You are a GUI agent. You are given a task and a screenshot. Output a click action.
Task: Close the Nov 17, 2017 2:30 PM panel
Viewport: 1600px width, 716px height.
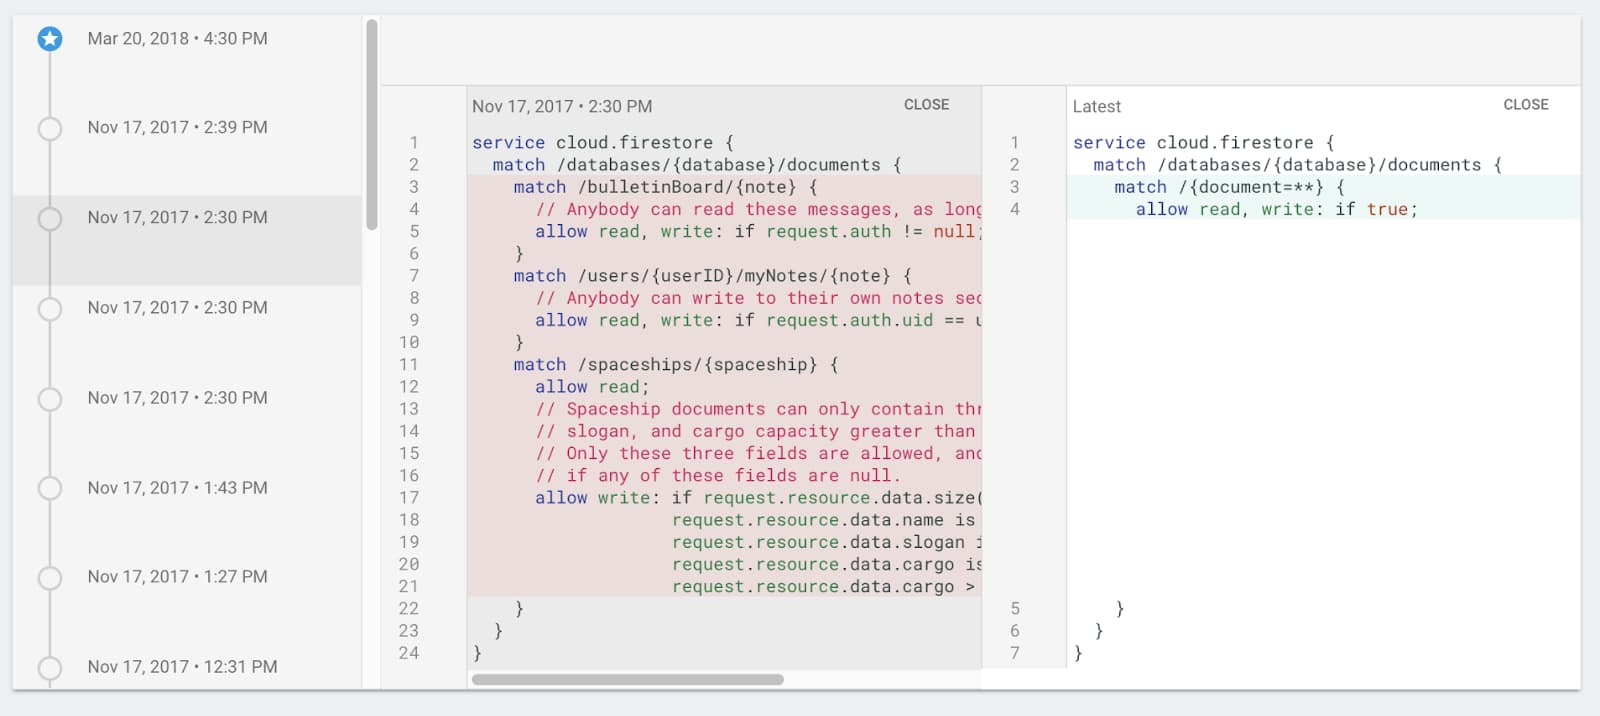point(926,105)
